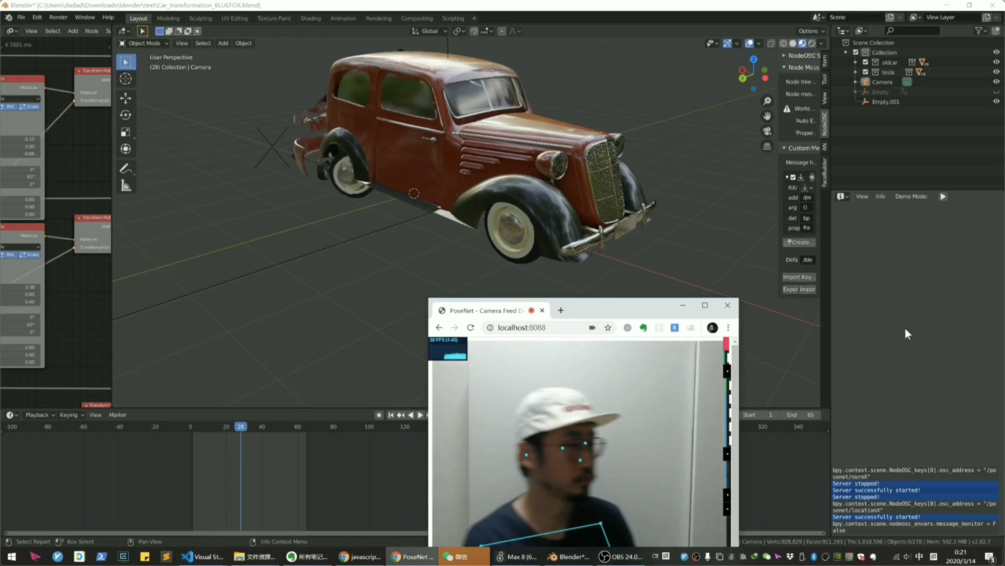Viewport: 1005px width, 566px height.
Task: Click the Import Keys button
Action: (x=799, y=277)
